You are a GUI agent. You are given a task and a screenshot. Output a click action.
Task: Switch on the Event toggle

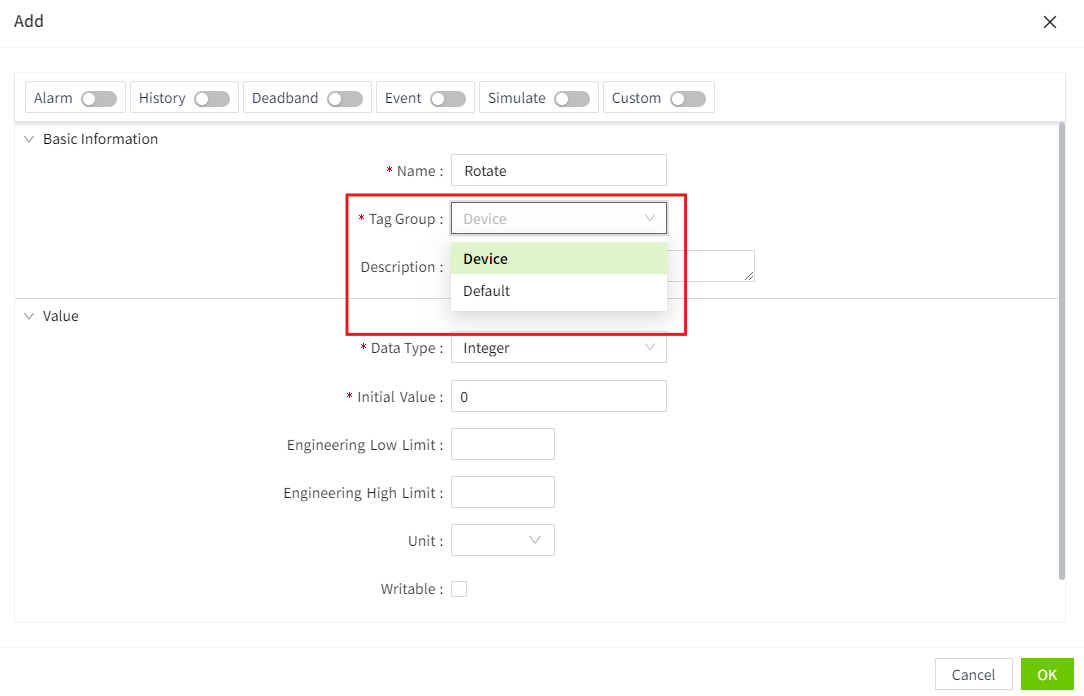coord(447,98)
